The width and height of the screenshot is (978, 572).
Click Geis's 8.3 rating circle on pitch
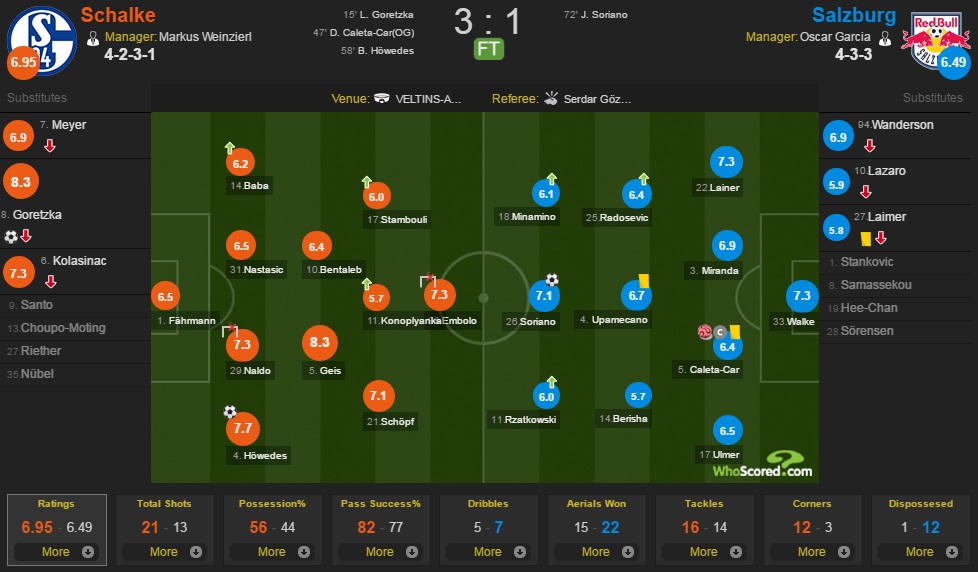[319, 342]
